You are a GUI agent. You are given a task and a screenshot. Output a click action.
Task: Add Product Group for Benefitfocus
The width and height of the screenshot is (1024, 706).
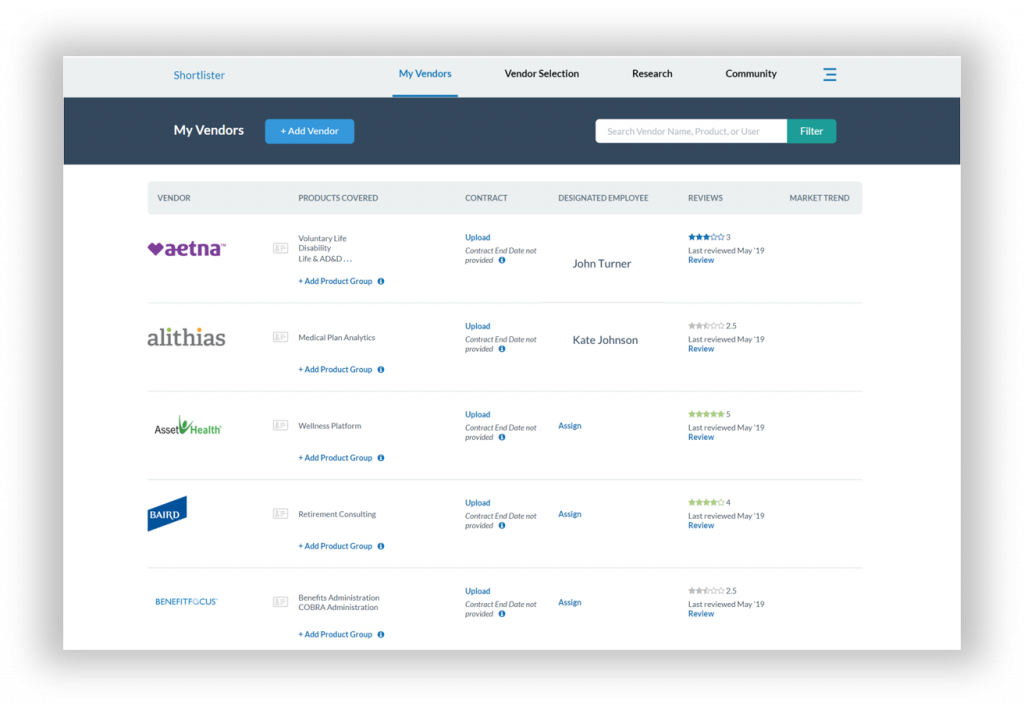(x=335, y=634)
